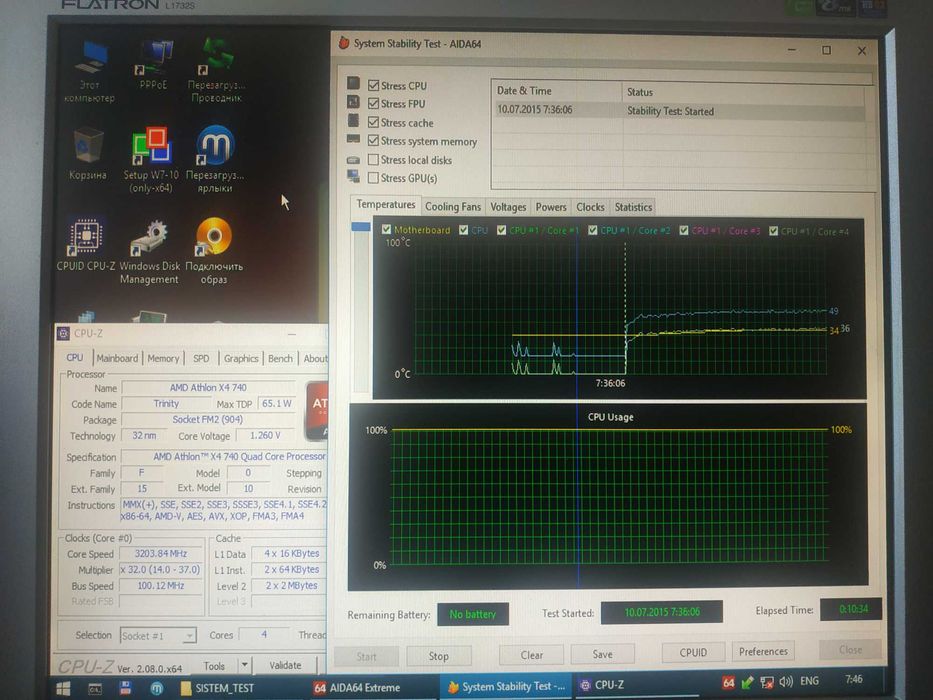
Task: Stop the stability test
Action: point(439,655)
